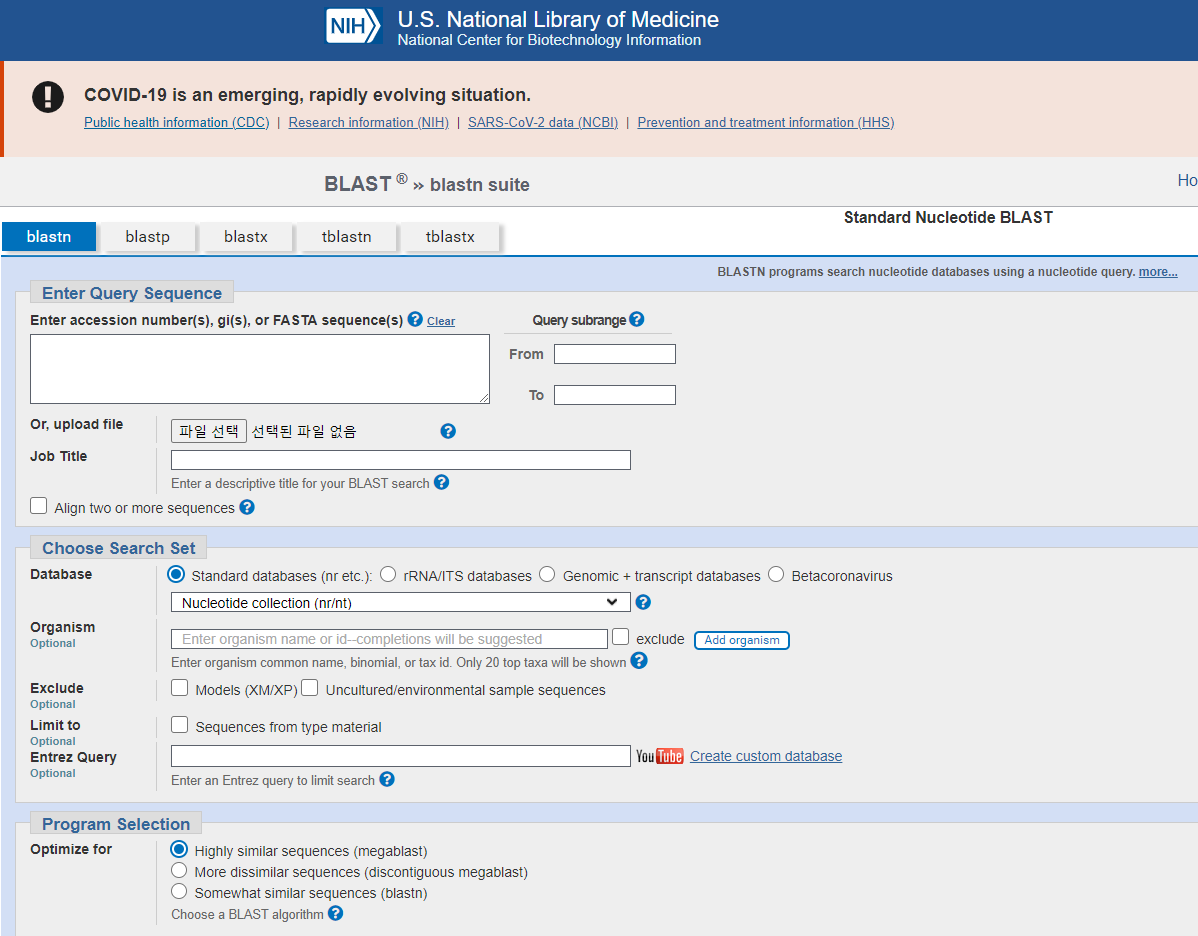The width and height of the screenshot is (1198, 936).
Task: Click the query sequence text area
Action: click(x=260, y=368)
